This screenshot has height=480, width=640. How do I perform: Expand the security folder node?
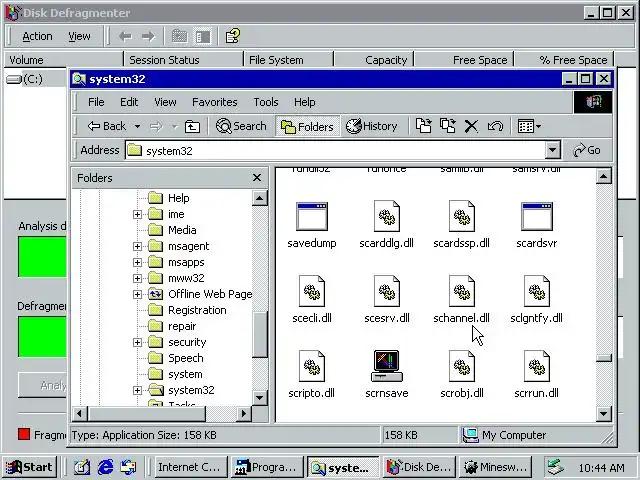click(x=138, y=342)
